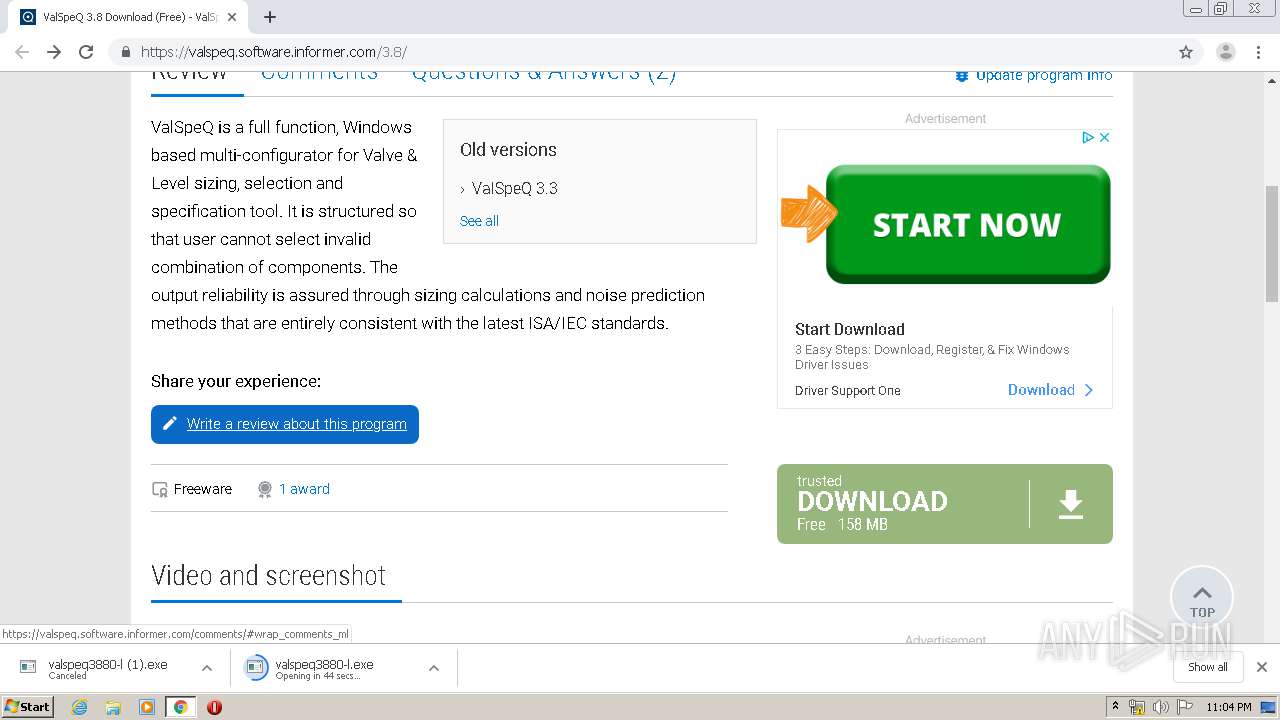The width and height of the screenshot is (1280, 720).
Task: Close the advertisement with X
Action: 1105,138
